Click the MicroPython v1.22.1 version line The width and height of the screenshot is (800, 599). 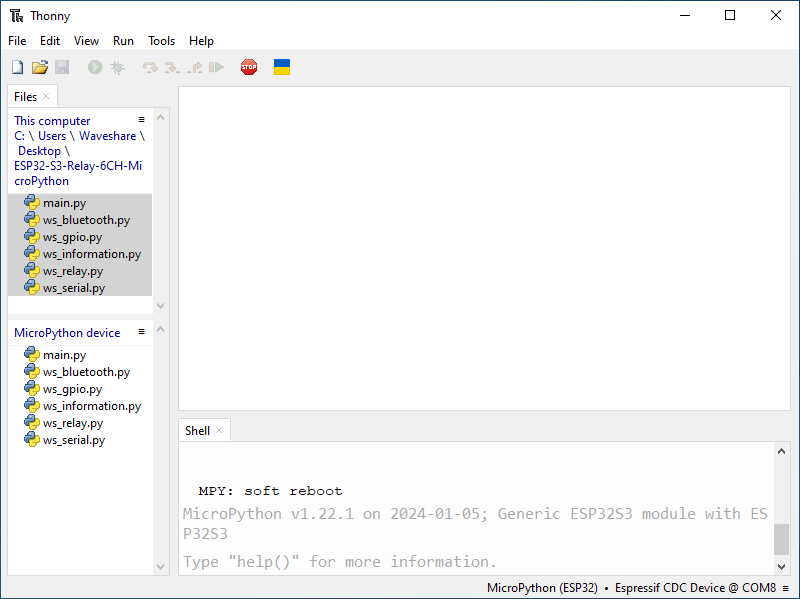(x=475, y=523)
